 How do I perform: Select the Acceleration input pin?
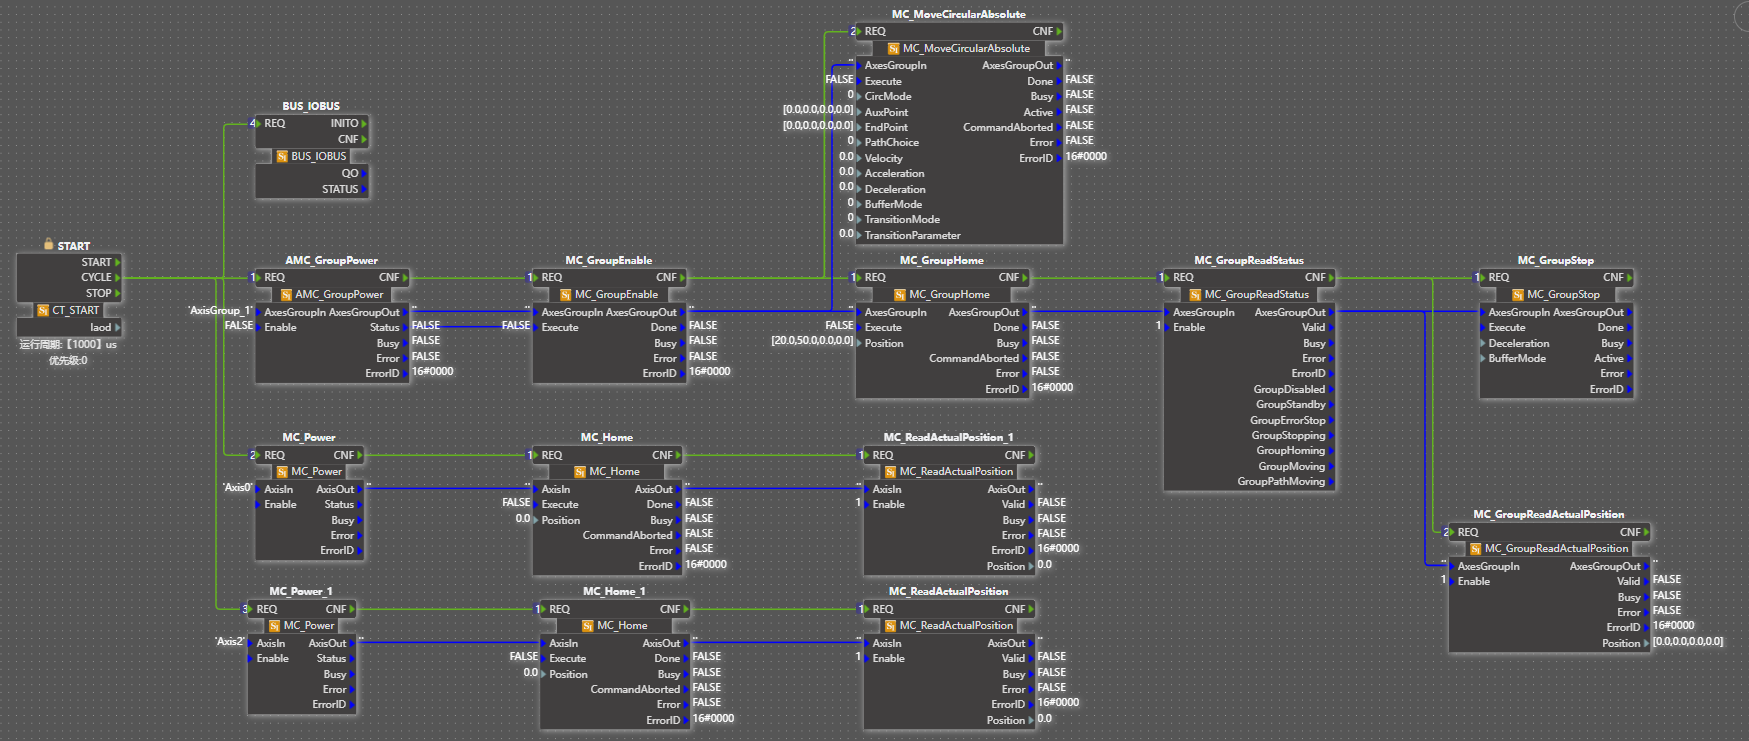[x=891, y=174]
